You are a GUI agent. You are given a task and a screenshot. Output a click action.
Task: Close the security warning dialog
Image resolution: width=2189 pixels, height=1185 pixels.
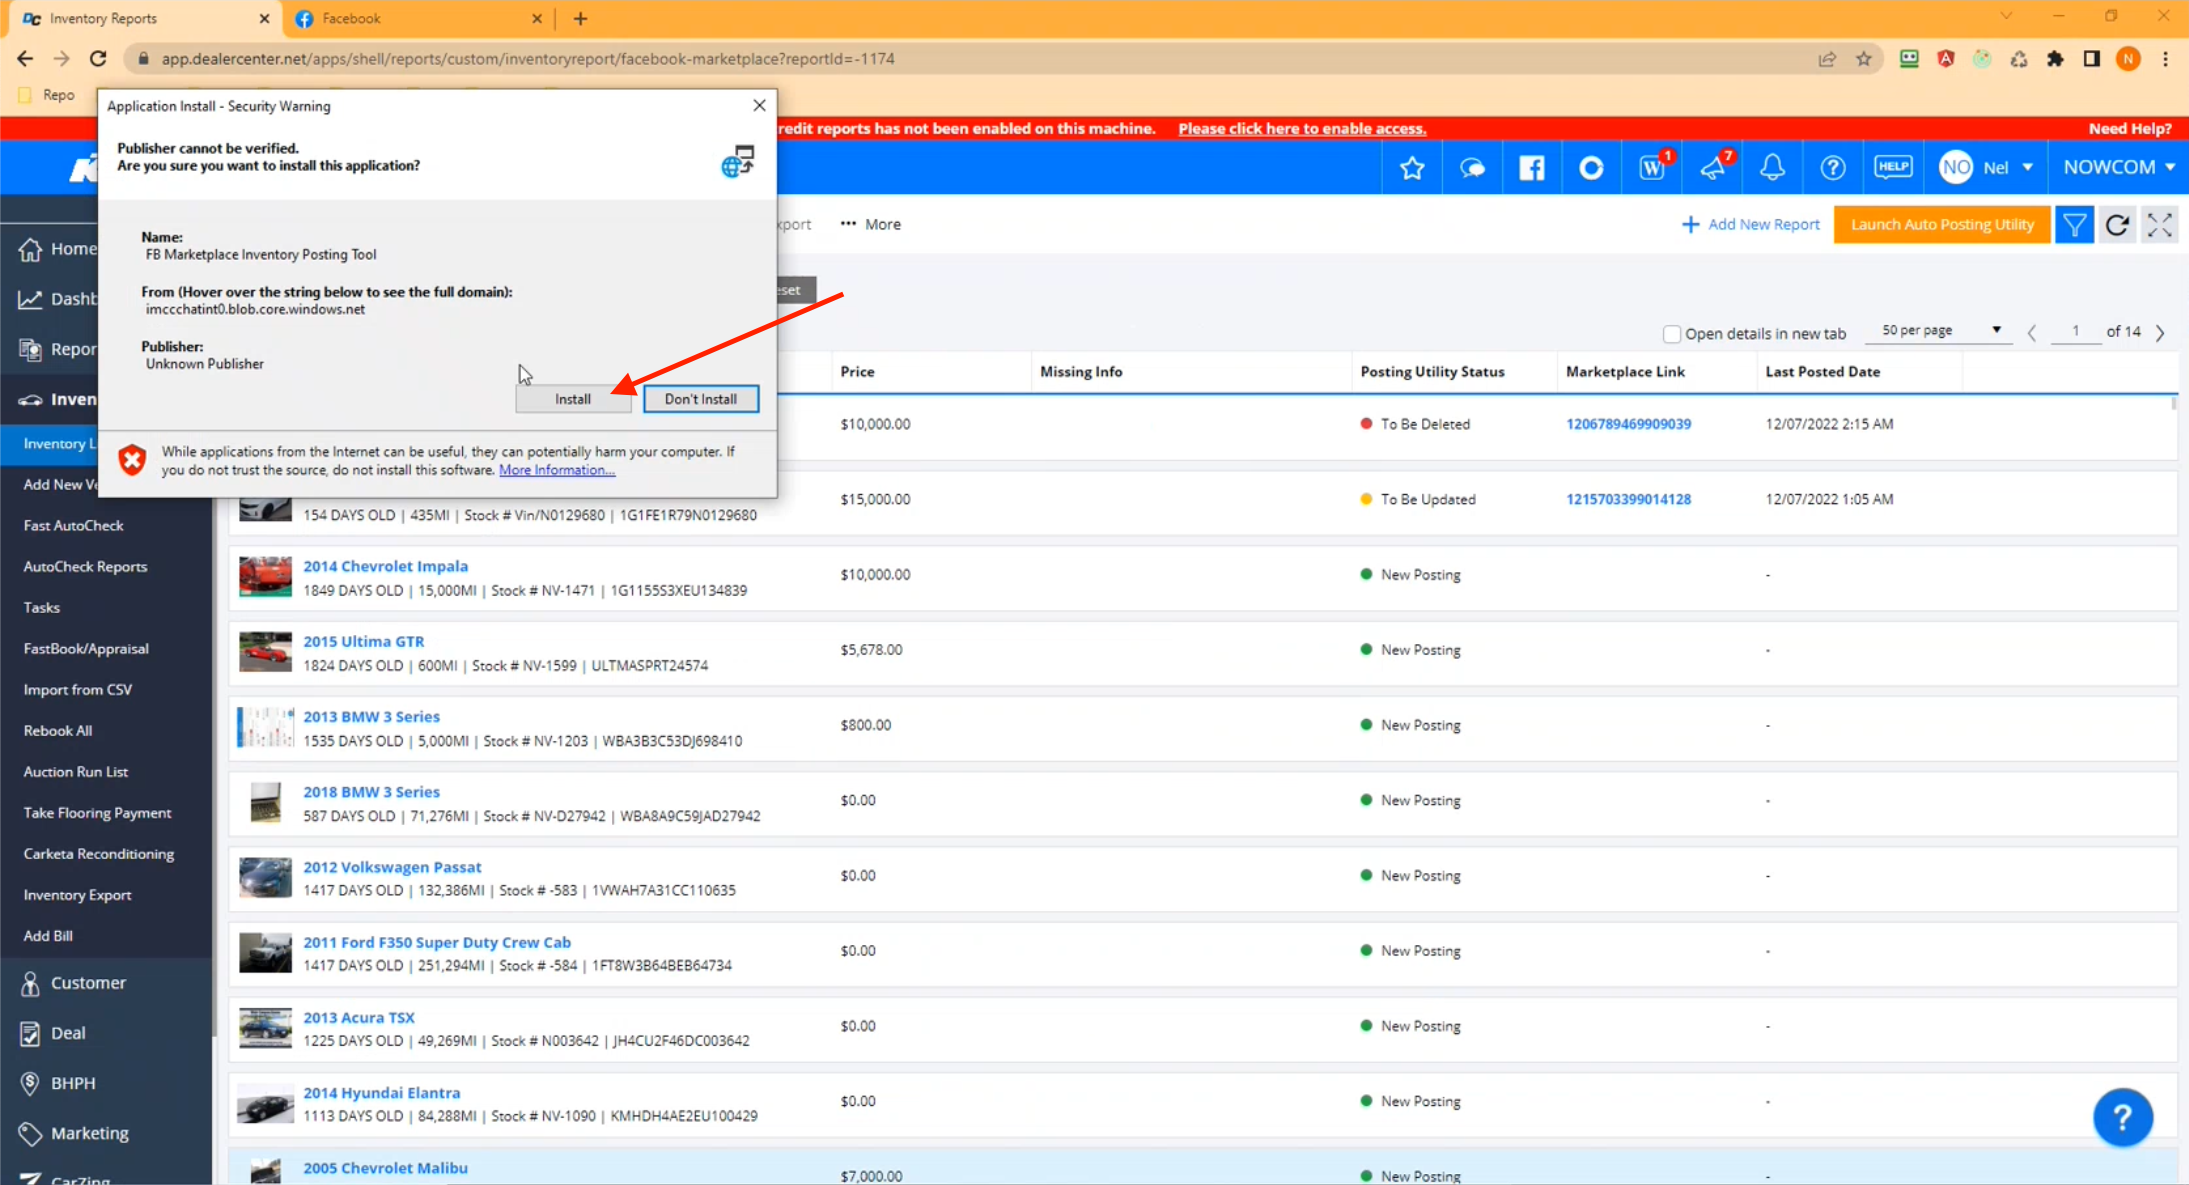(759, 105)
